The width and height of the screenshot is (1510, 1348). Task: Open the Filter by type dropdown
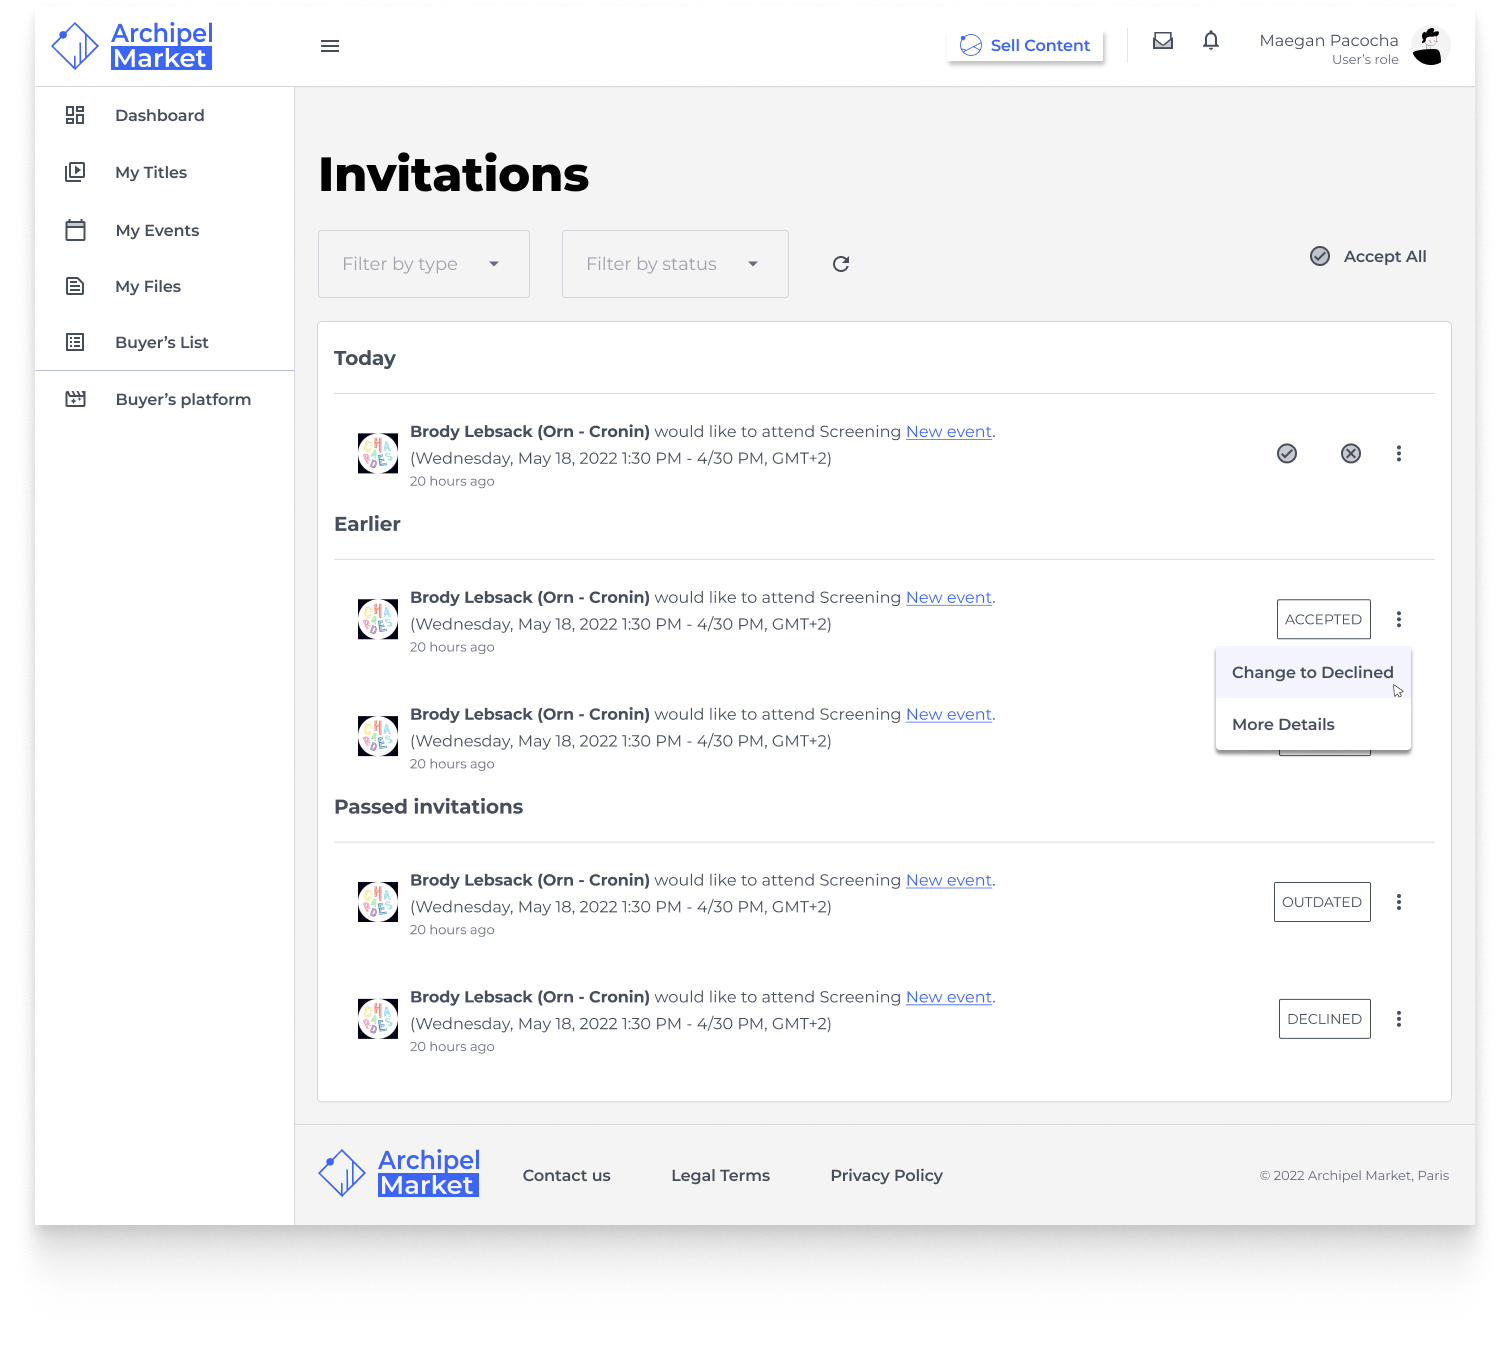coord(423,264)
